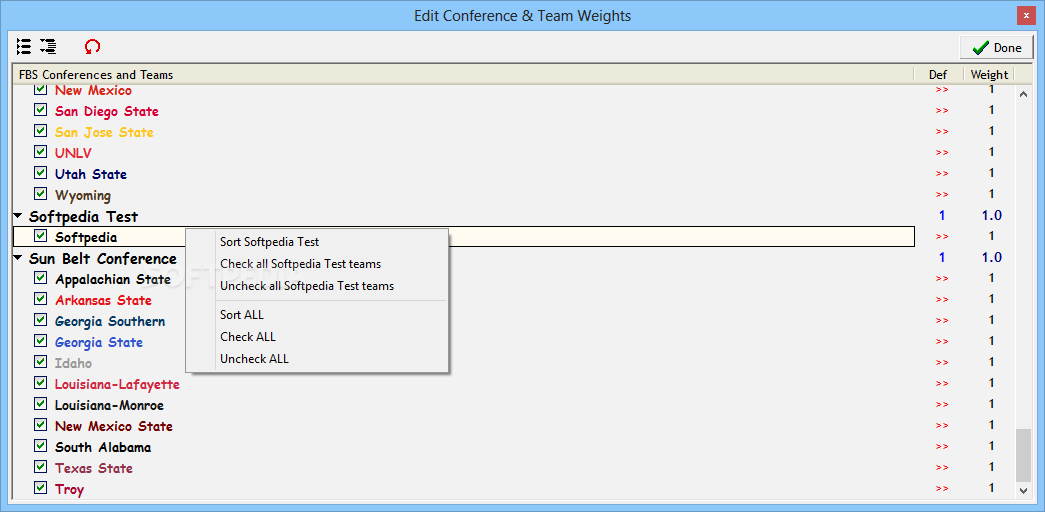Uncheck the Troy checkbox

[41, 488]
